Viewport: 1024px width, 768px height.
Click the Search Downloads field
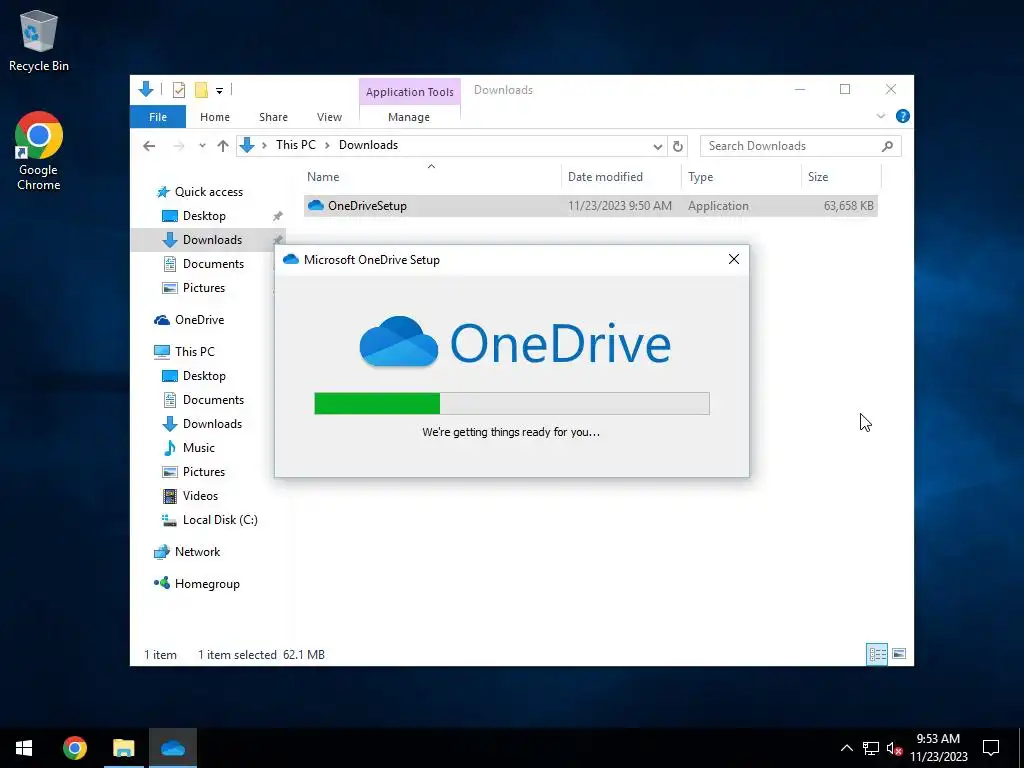pos(801,146)
